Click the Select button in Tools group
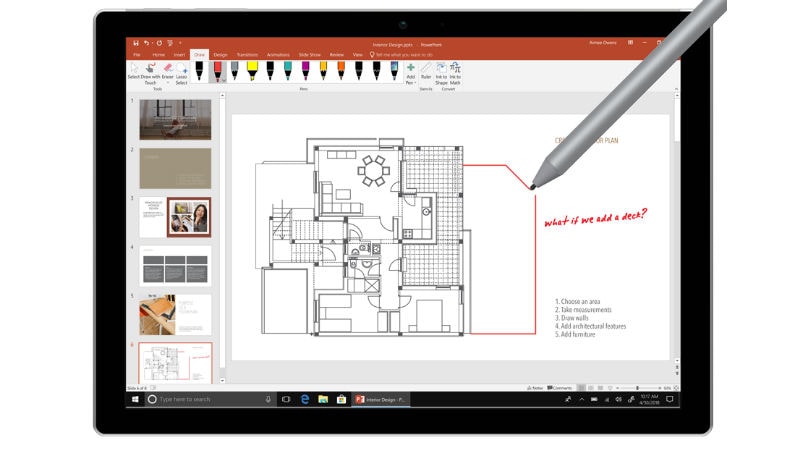The width and height of the screenshot is (800, 450). [134, 68]
